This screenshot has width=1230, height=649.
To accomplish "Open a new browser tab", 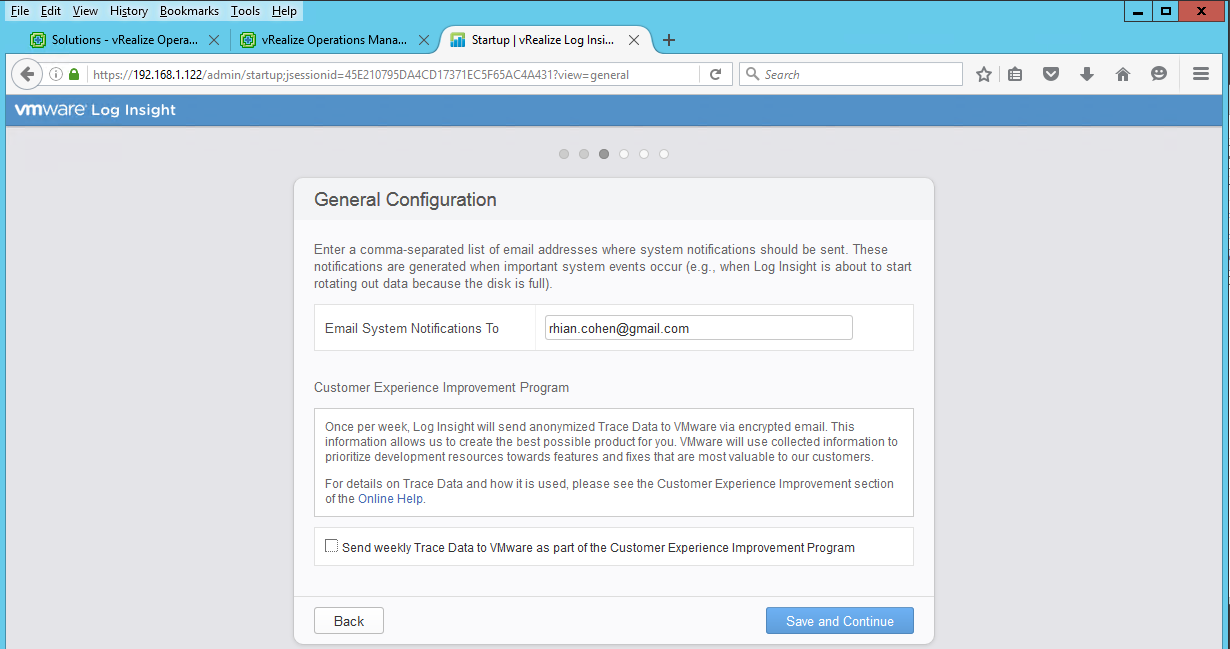I will (669, 40).
